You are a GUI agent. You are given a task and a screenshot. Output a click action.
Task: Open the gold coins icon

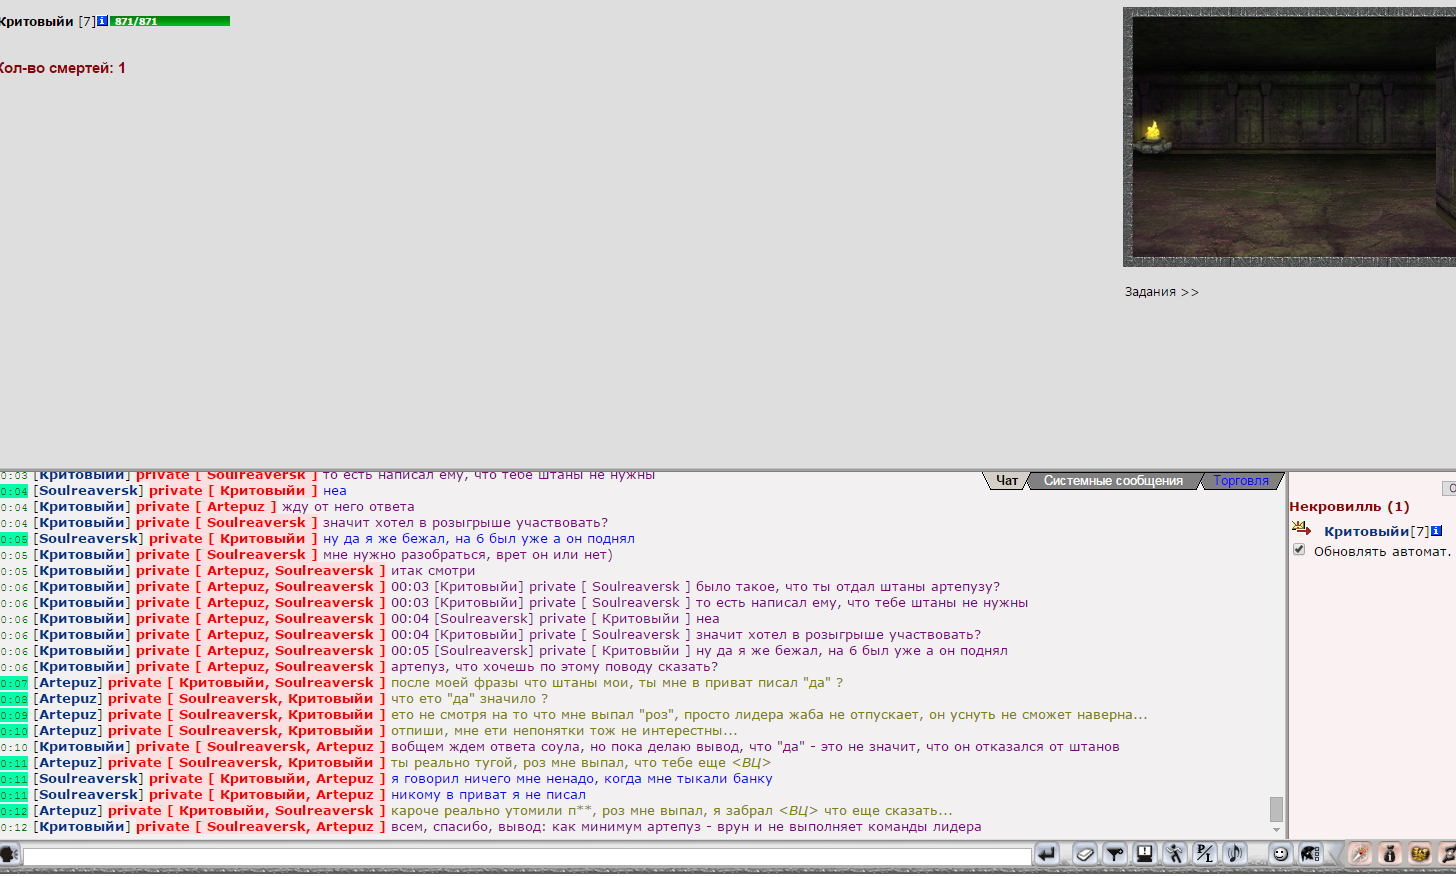pyautogui.click(x=1420, y=854)
